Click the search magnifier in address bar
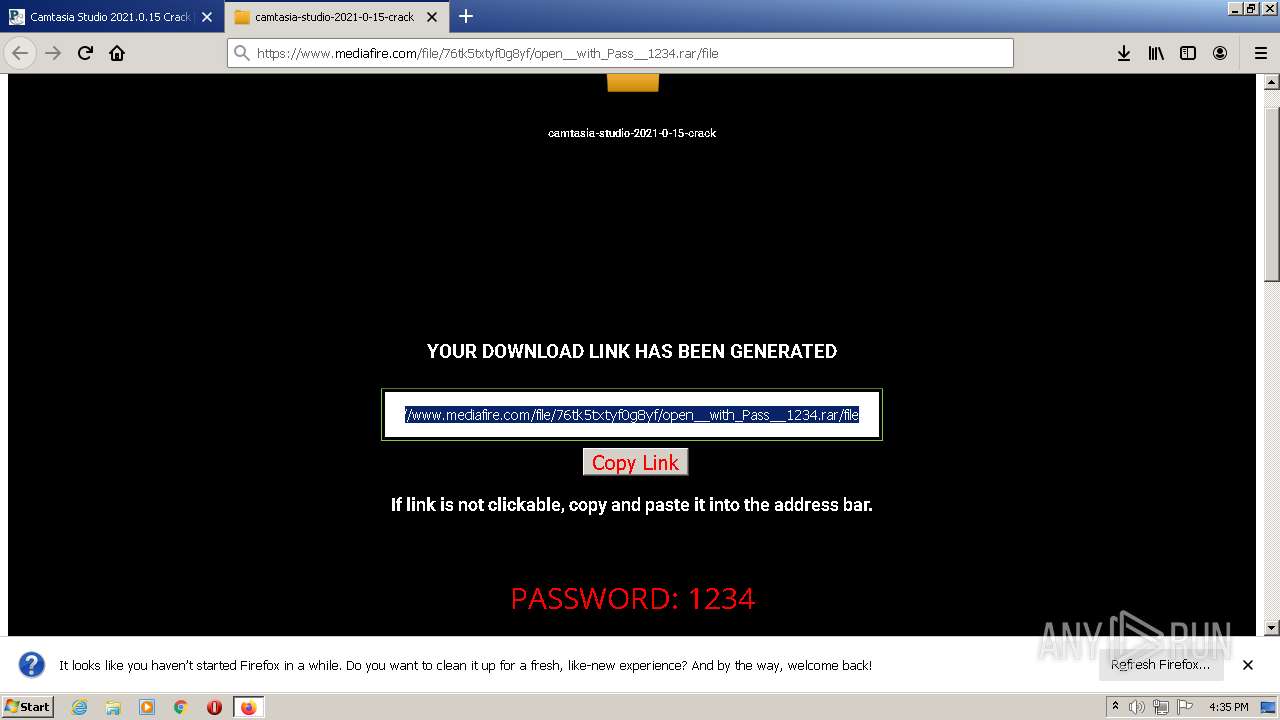Screen dimensions: 1280x720 (x=241, y=53)
